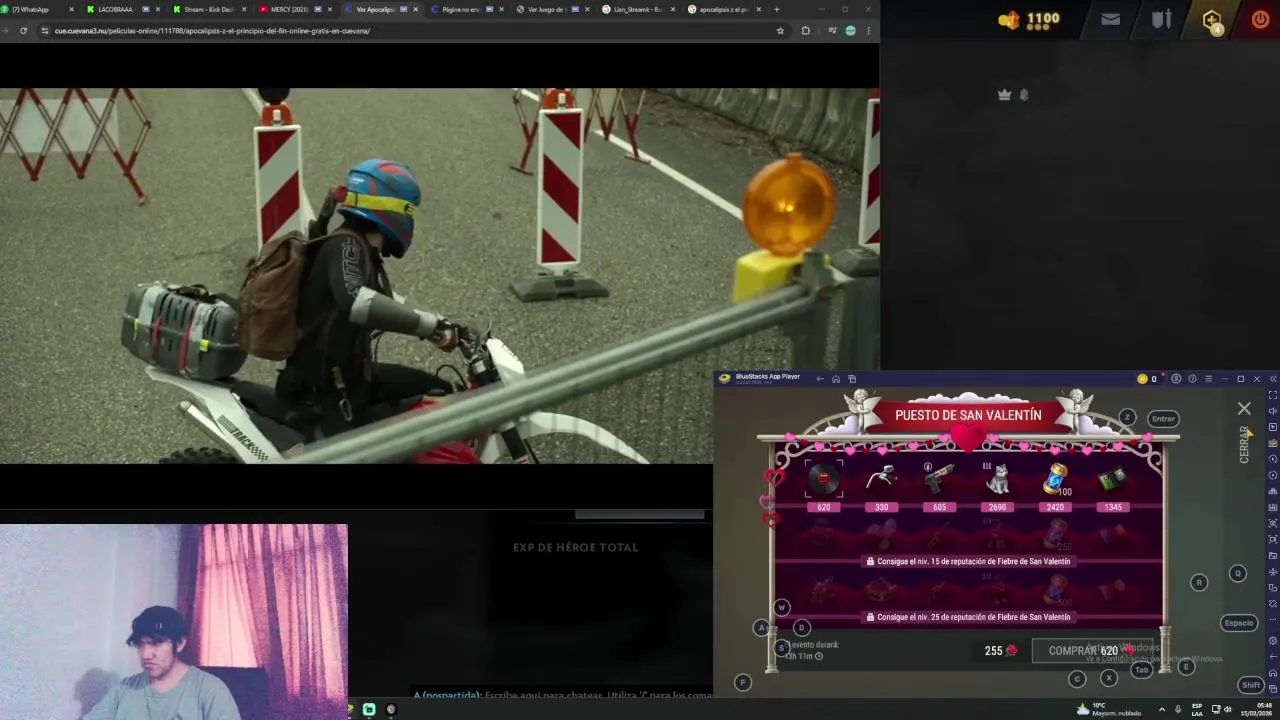Select the white faucet item priced 330
The width and height of the screenshot is (1280, 720).
(881, 480)
